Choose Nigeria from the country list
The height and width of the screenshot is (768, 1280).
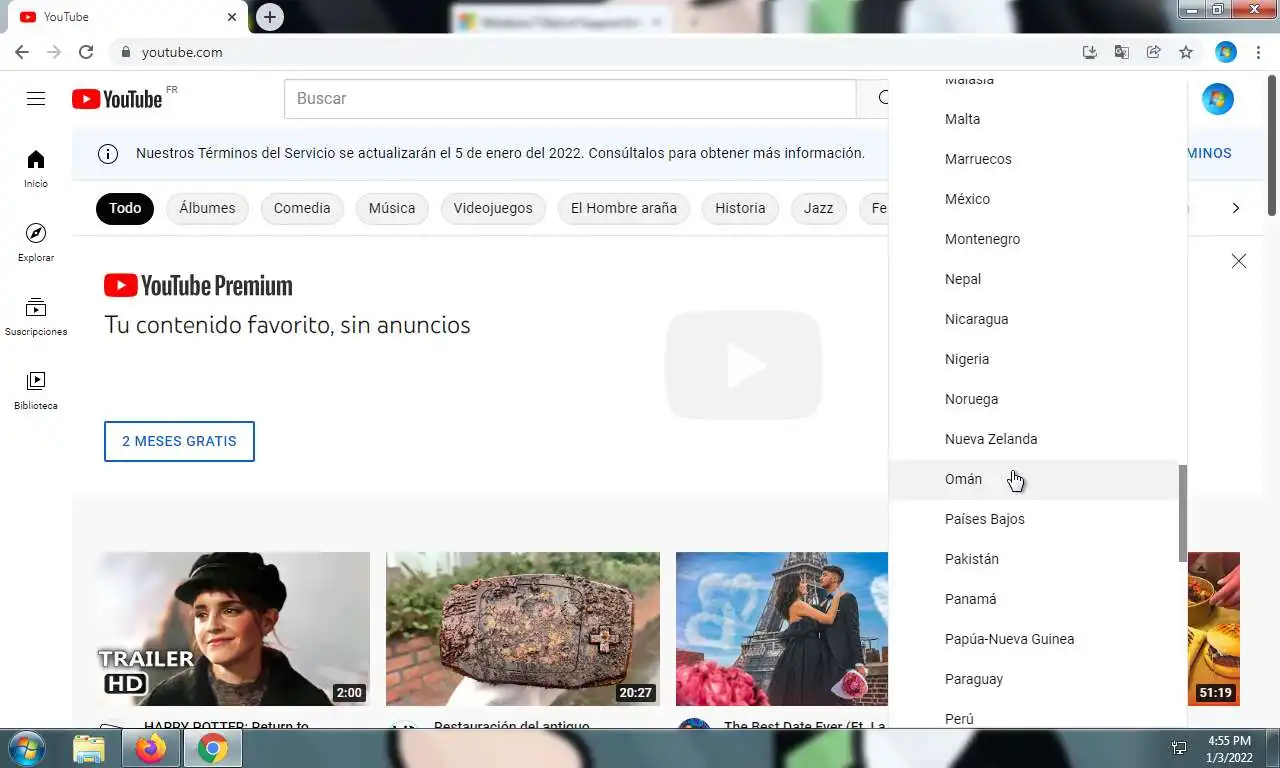coord(1033,359)
